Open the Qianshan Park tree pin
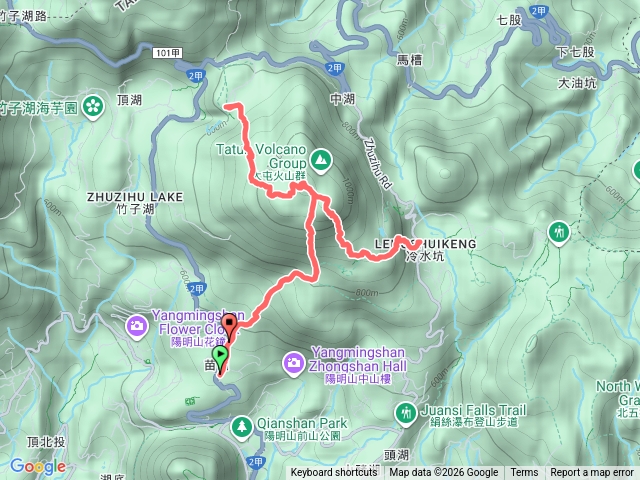Viewport: 640px width, 480px height. coord(242,427)
